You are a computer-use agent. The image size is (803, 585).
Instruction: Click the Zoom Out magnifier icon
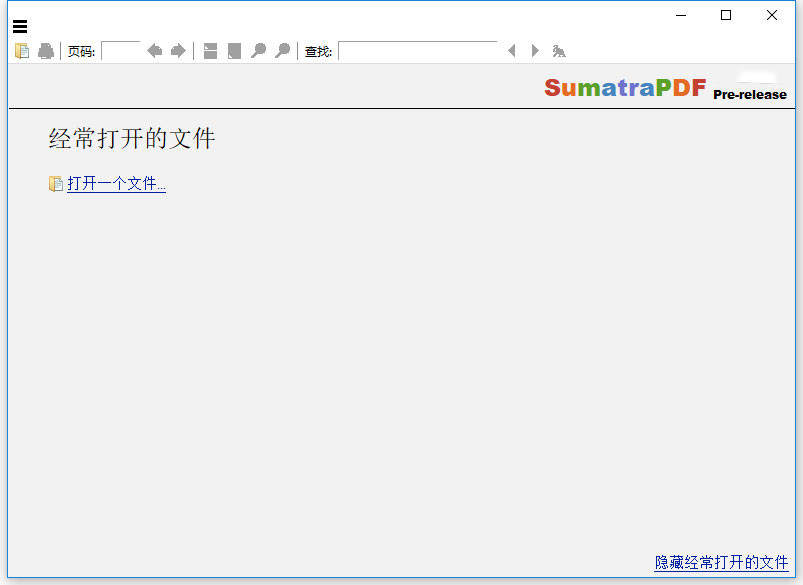pos(258,51)
